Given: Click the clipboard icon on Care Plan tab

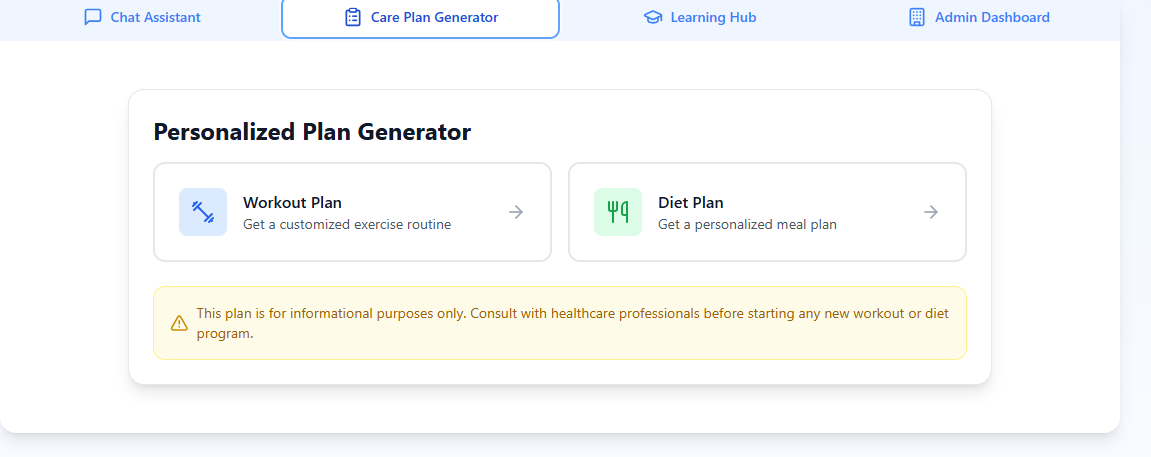Looking at the screenshot, I should pos(352,17).
